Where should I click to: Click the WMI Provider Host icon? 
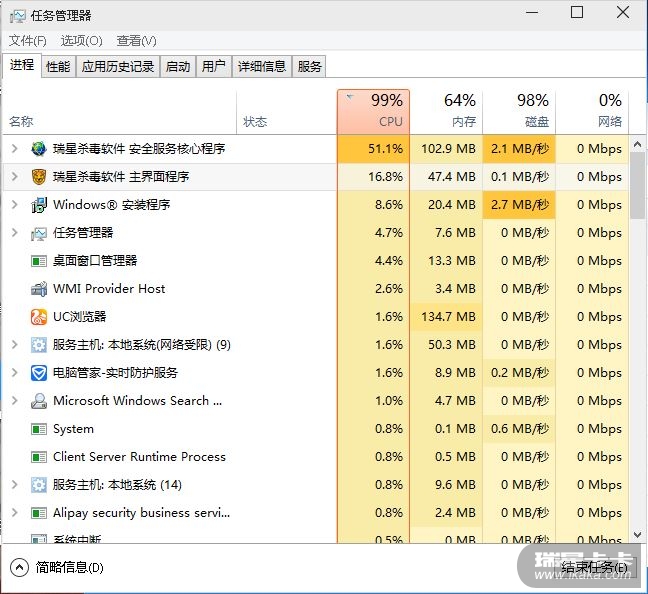click(x=39, y=289)
